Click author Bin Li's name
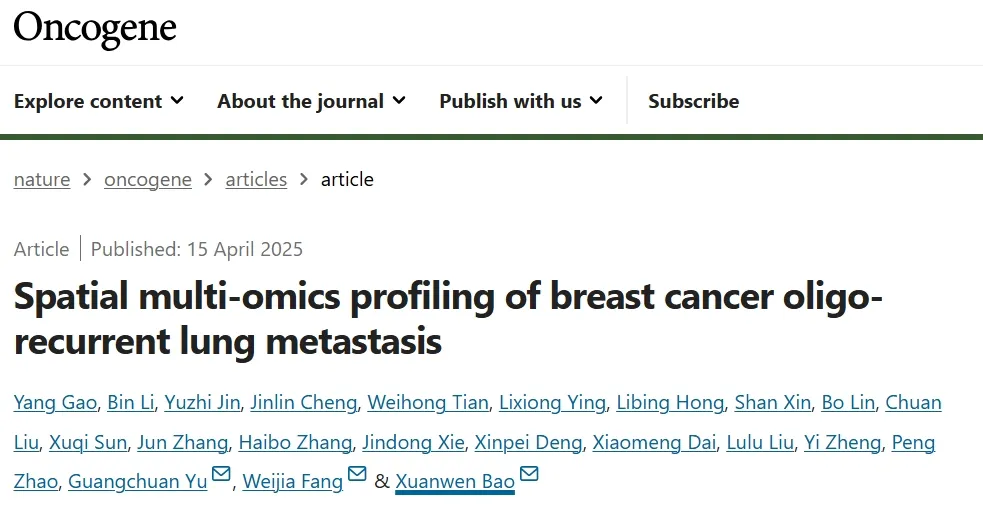 [132, 403]
